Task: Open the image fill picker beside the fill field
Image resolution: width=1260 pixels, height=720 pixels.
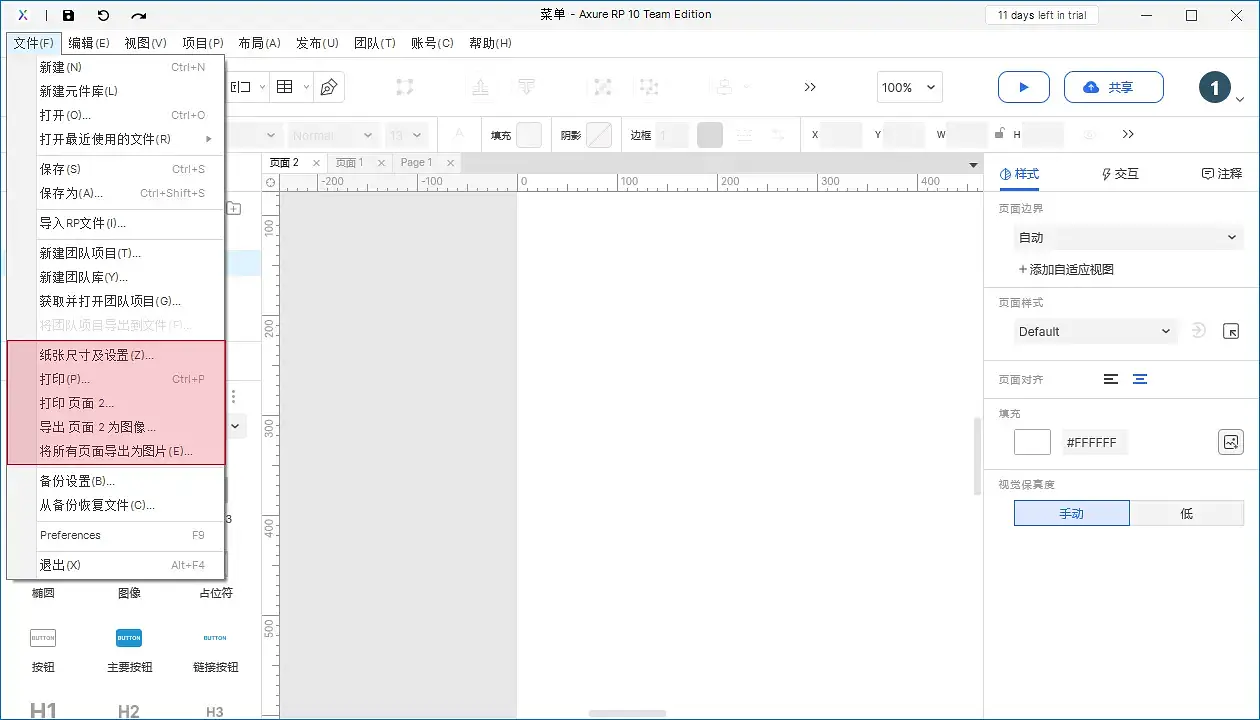Action: [x=1231, y=441]
